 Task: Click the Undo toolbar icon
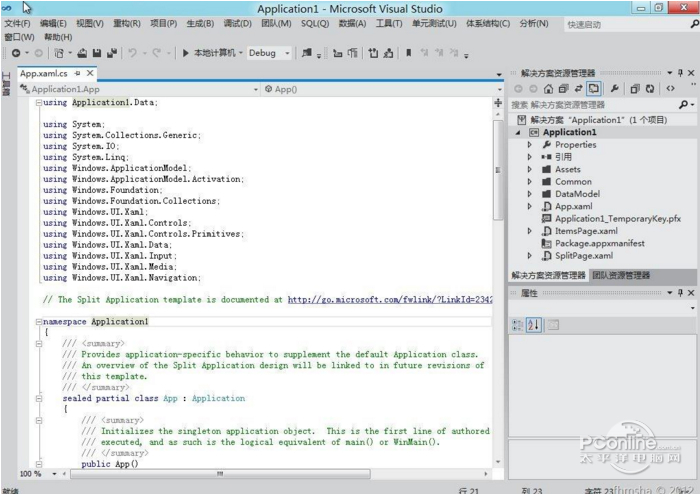(133, 53)
